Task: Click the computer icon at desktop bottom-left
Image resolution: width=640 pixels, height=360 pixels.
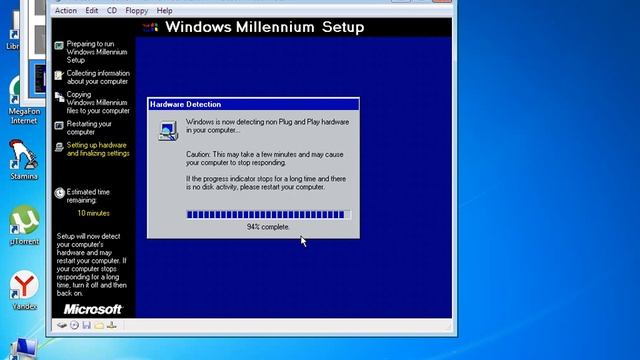Action: tap(23, 349)
